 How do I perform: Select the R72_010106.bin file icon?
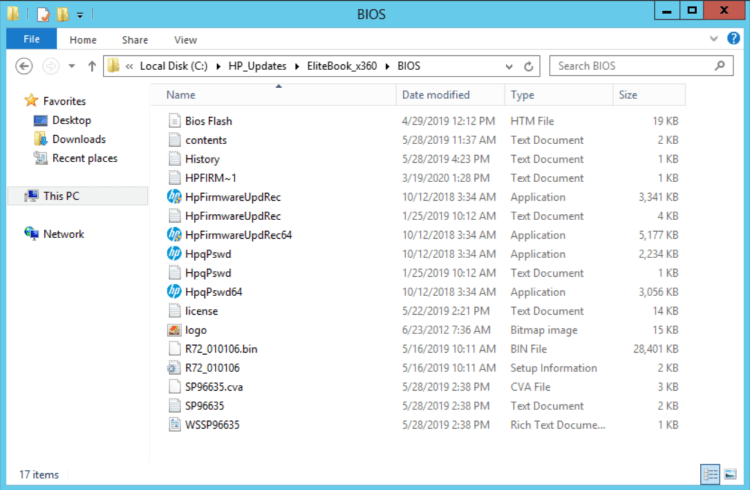point(175,348)
